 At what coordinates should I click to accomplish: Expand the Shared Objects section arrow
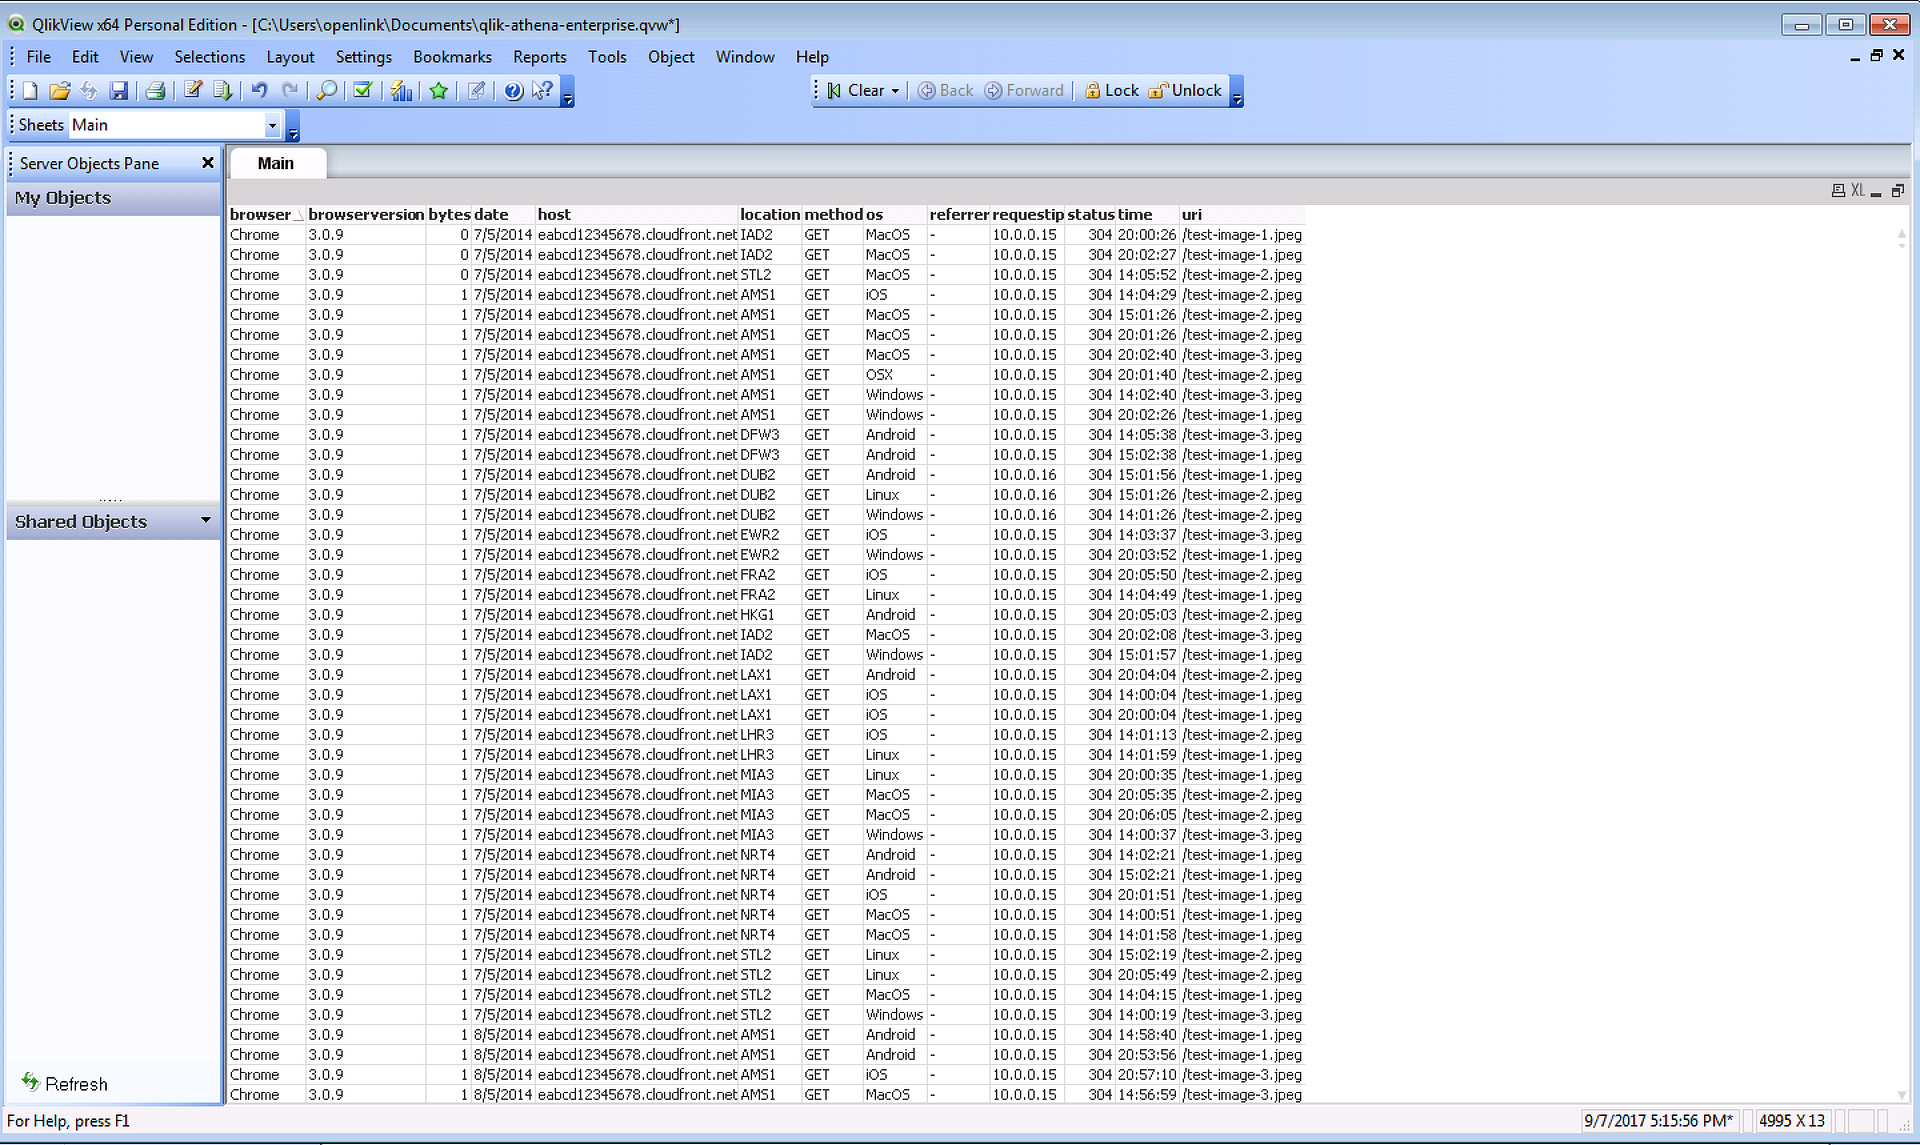[206, 520]
